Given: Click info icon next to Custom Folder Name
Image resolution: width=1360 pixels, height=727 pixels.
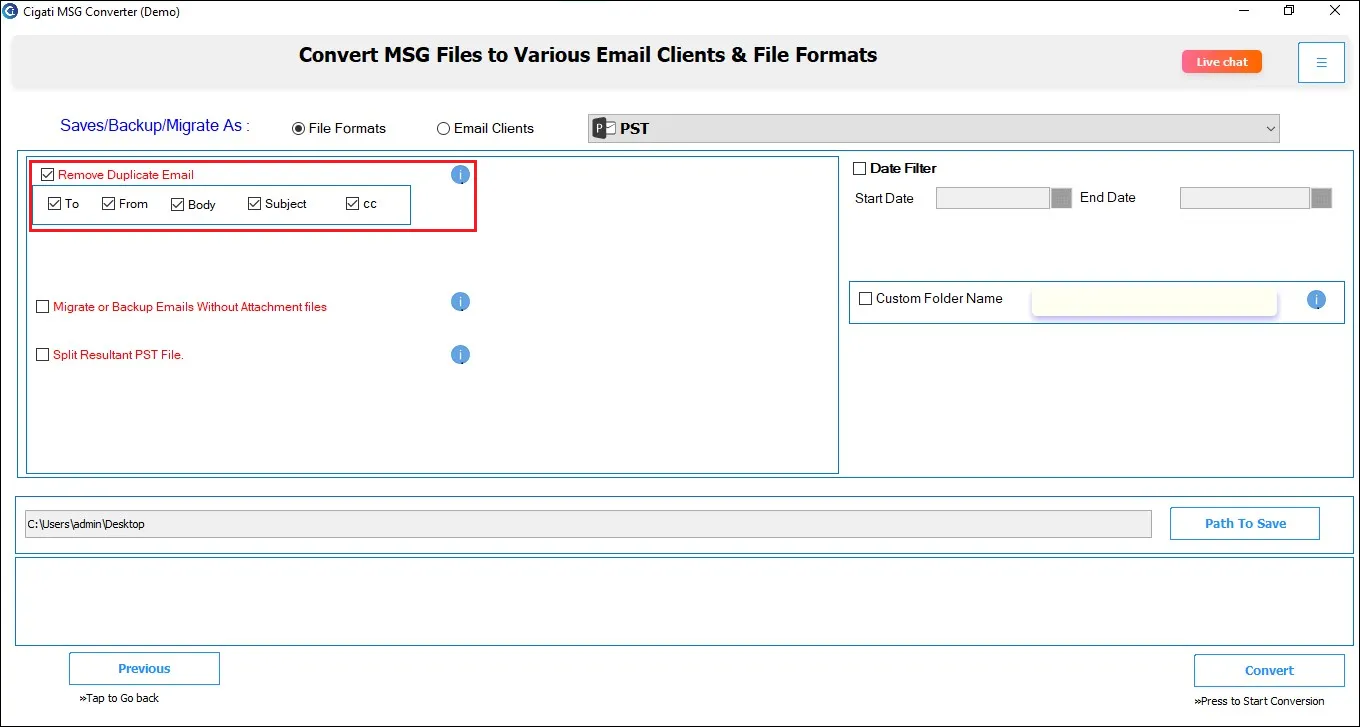Looking at the screenshot, I should [x=1316, y=299].
